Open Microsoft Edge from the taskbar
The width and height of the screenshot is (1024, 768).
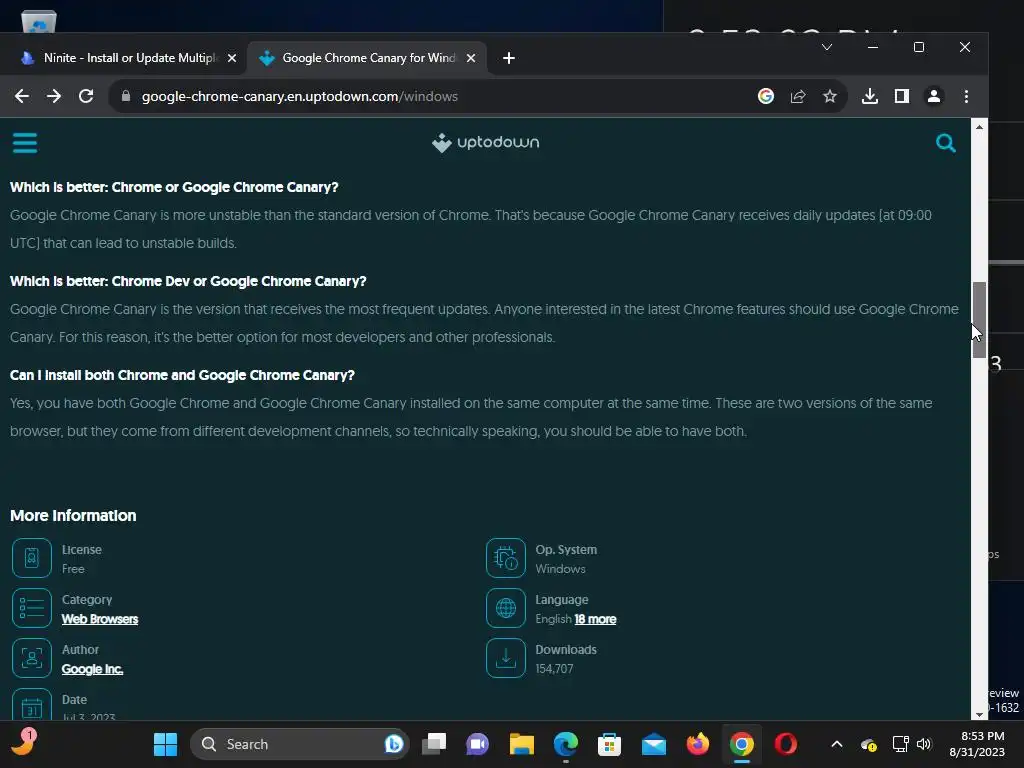click(x=566, y=744)
